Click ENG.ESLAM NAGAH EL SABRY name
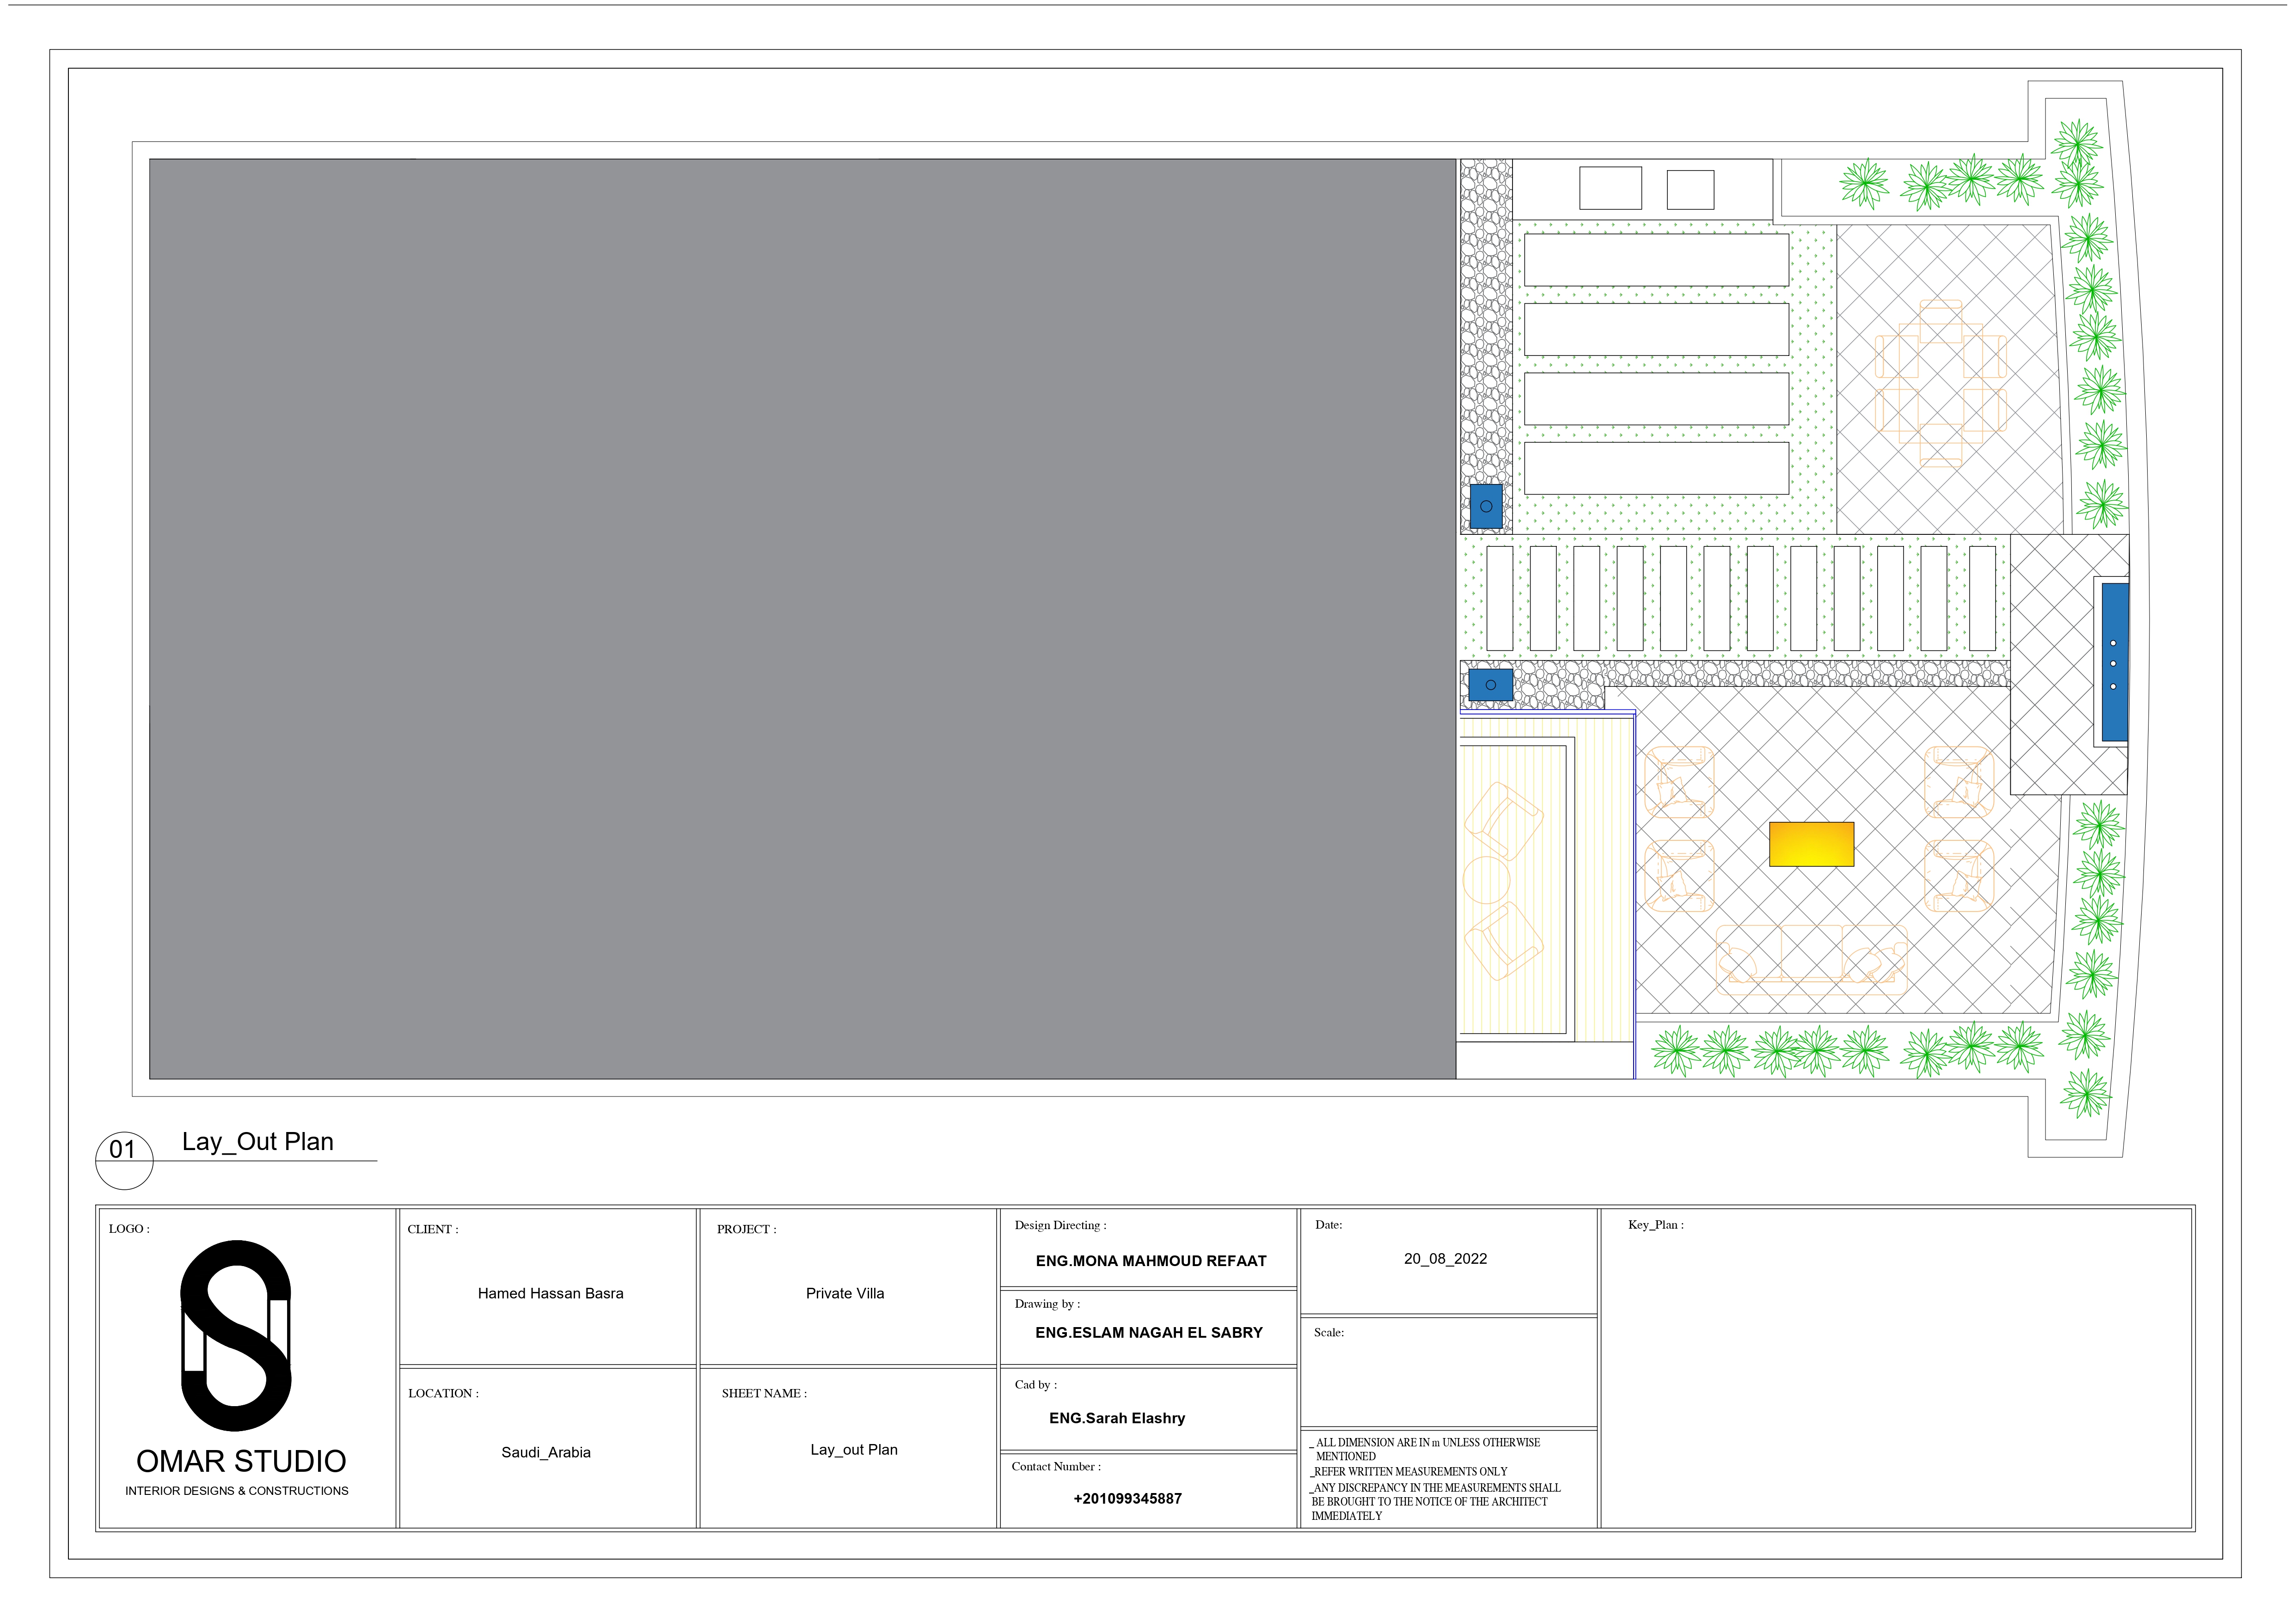Image resolution: width=2296 pixels, height=1622 pixels. tap(1148, 1332)
